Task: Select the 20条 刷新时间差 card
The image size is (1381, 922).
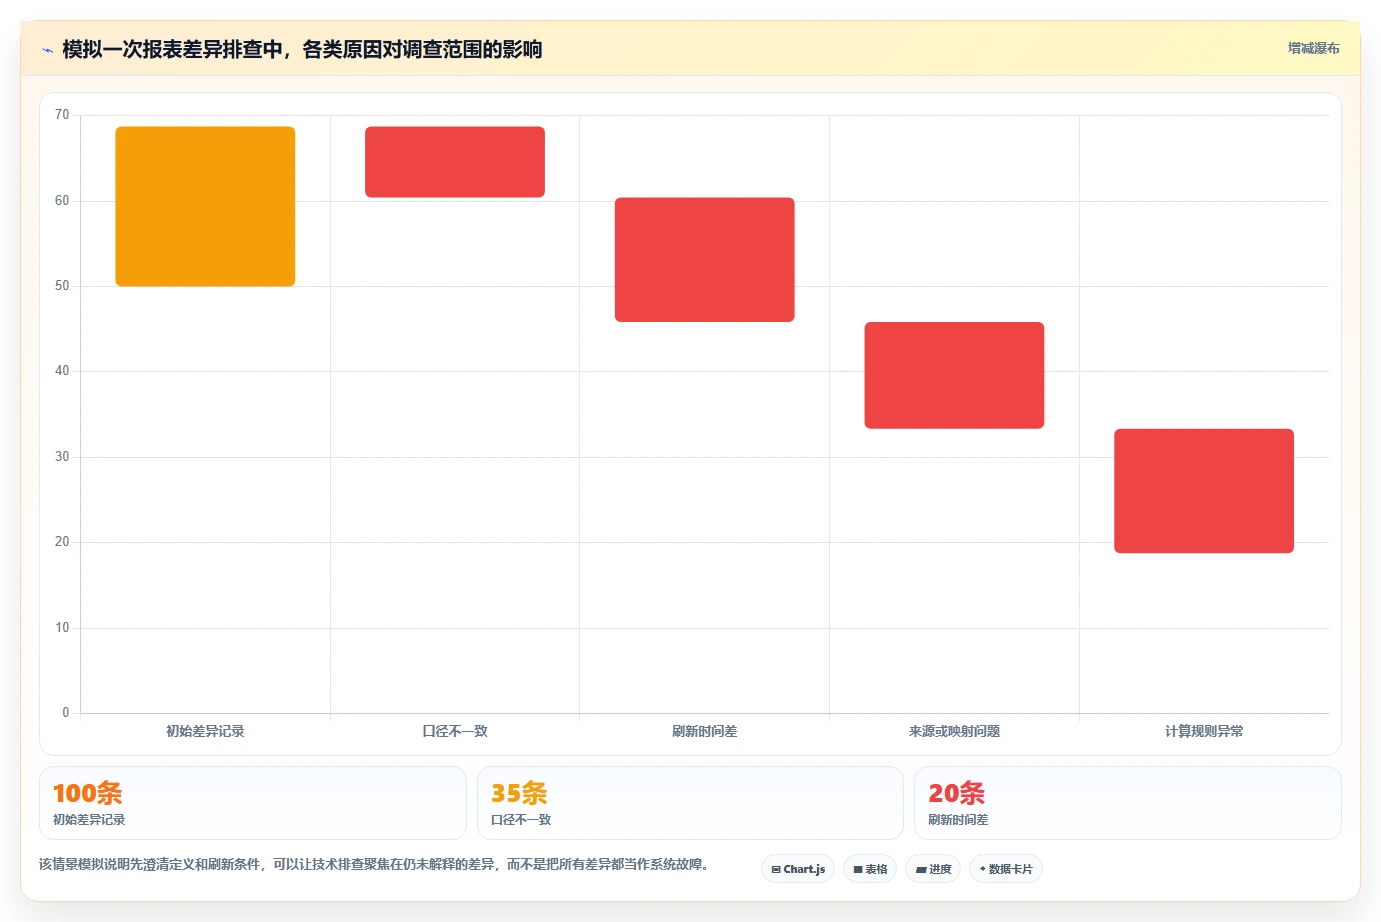Action: (1128, 803)
